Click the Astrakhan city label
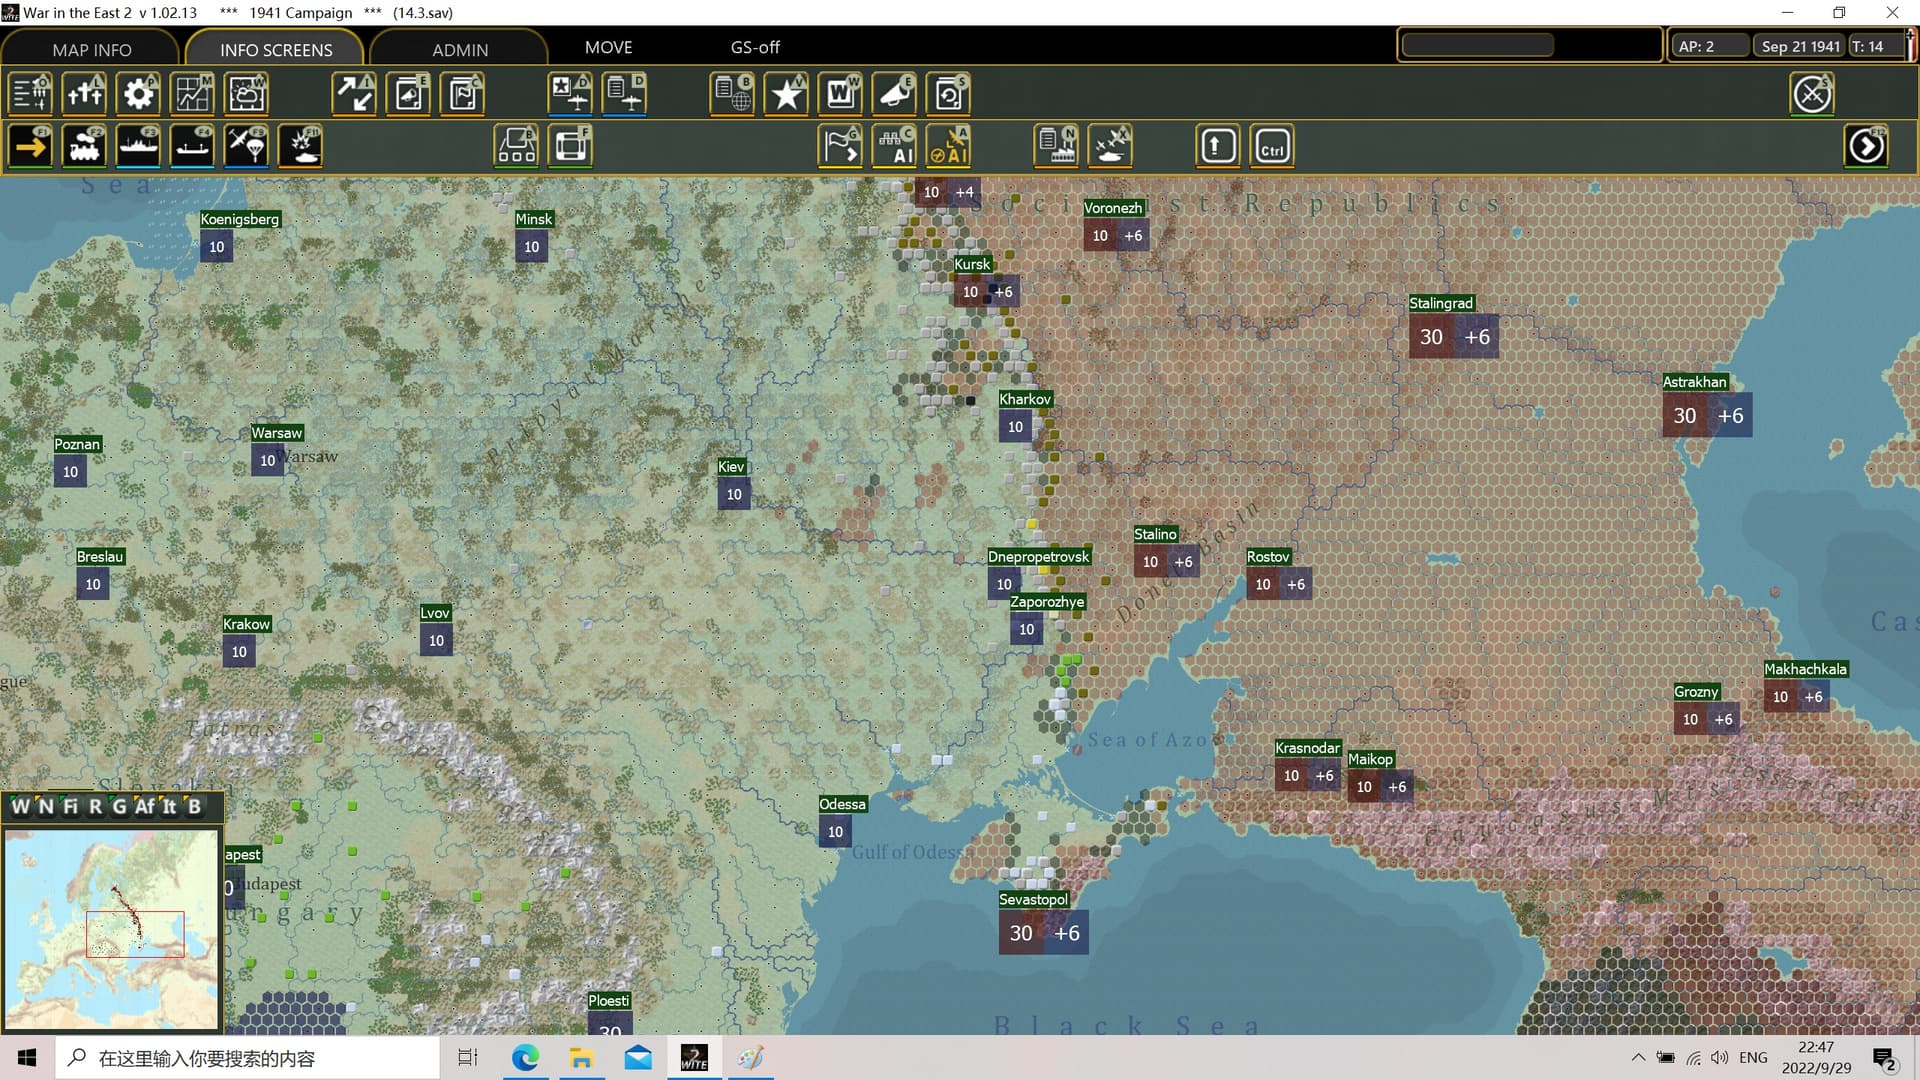 tap(1694, 381)
